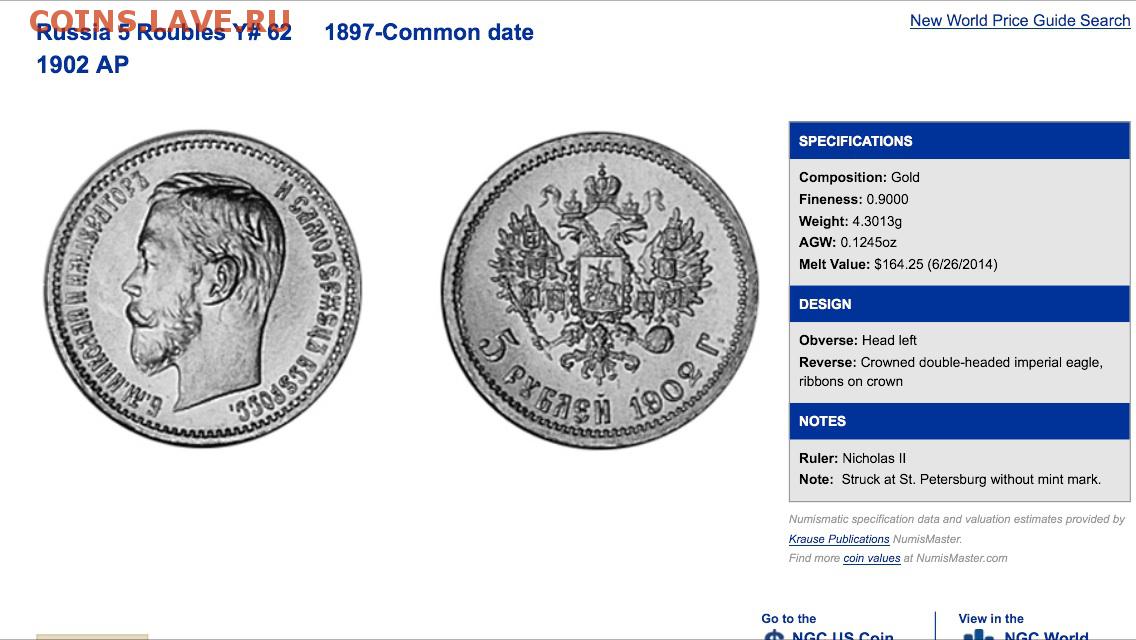The height and width of the screenshot is (640, 1136).
Task: Open the Krause Publications link
Action: (x=839, y=539)
